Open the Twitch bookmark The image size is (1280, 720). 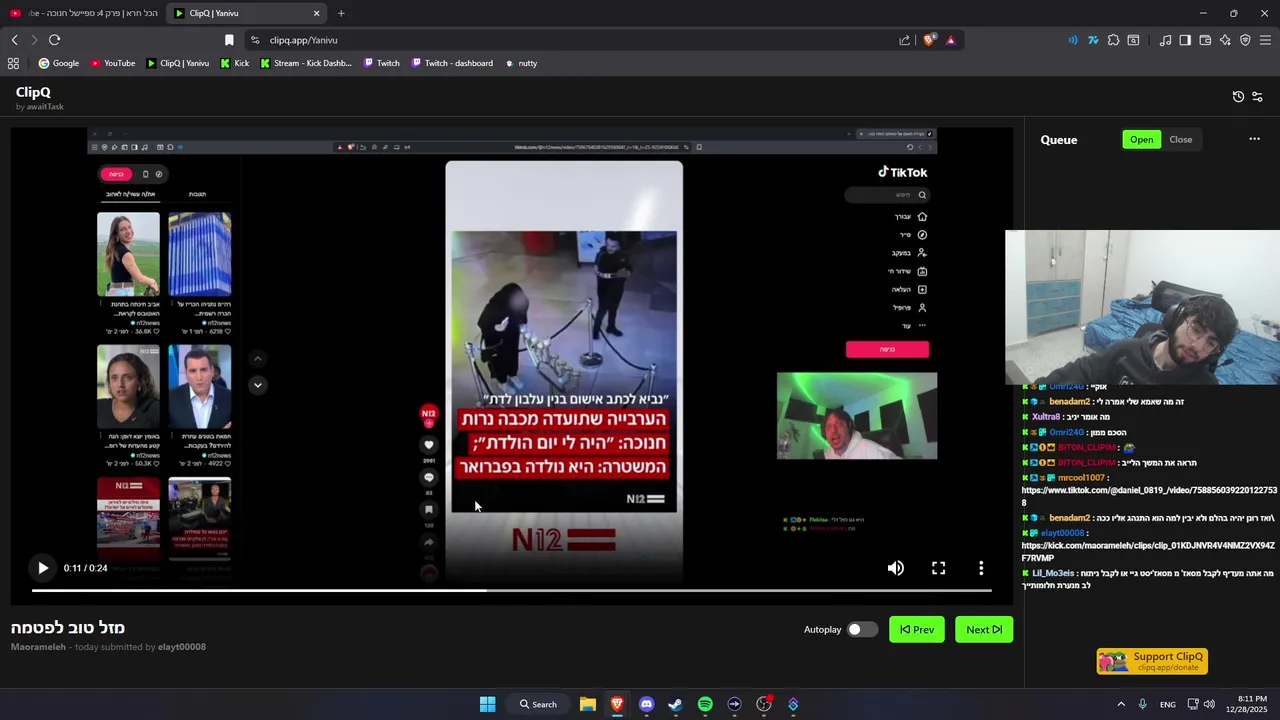tap(381, 63)
